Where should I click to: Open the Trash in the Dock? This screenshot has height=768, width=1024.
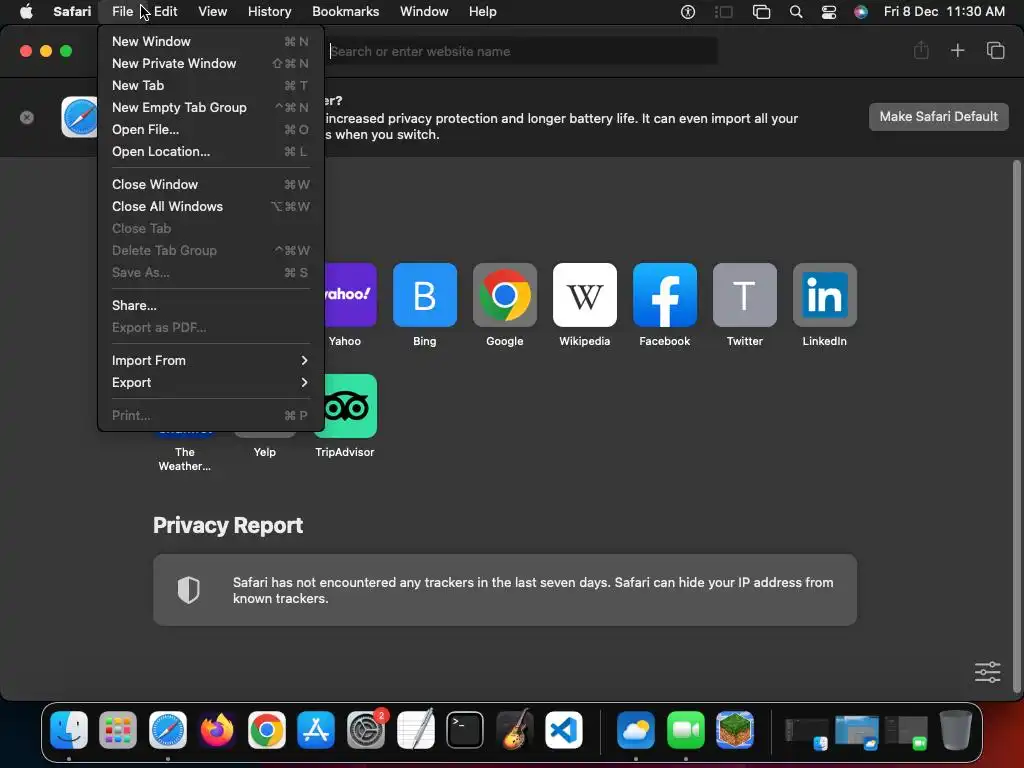[955, 729]
